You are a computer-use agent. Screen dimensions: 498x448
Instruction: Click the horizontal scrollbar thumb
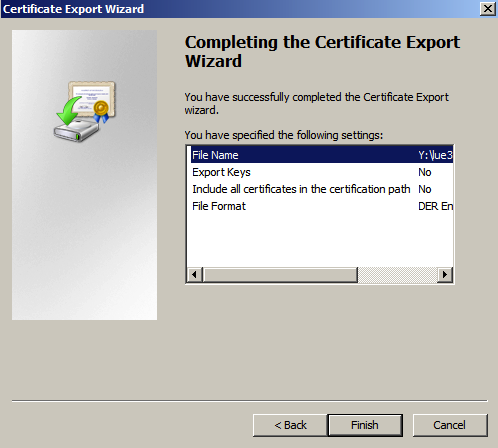(280, 275)
